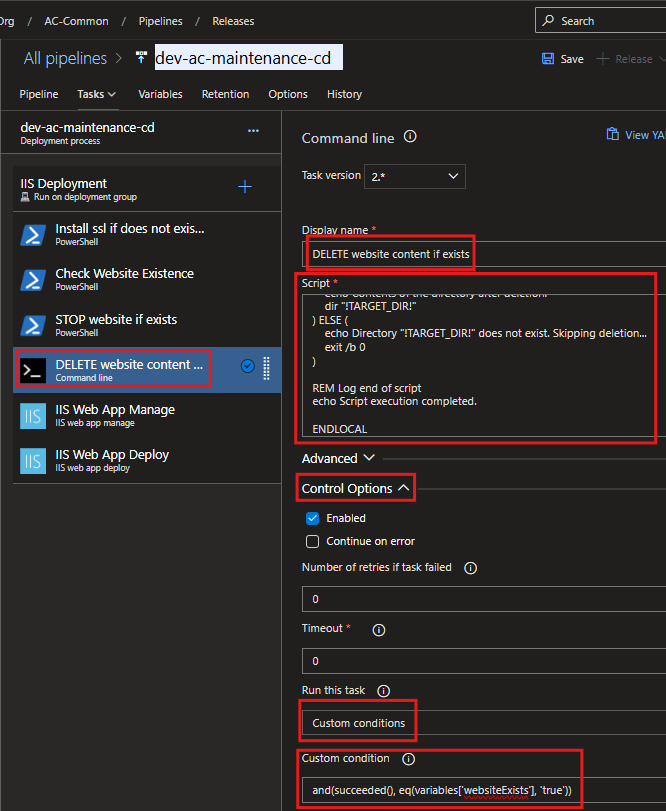The width and height of the screenshot is (666, 811).
Task: Click the blue check mark on selected task
Action: coord(248,366)
